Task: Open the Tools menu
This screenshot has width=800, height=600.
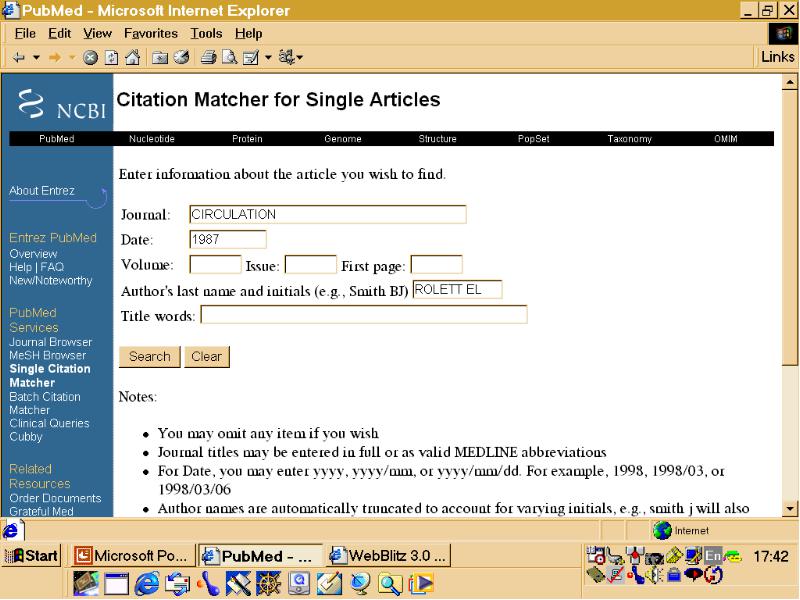Action: click(x=206, y=34)
